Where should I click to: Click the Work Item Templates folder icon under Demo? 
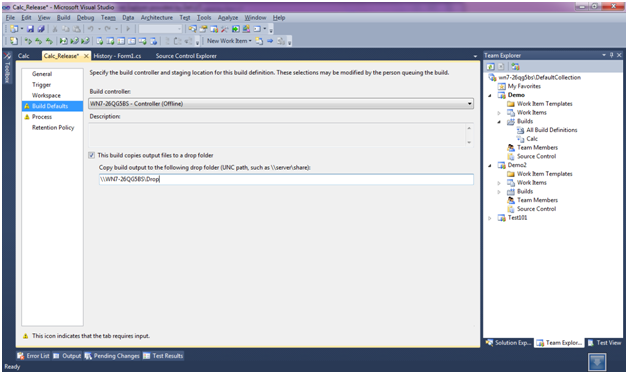511,104
